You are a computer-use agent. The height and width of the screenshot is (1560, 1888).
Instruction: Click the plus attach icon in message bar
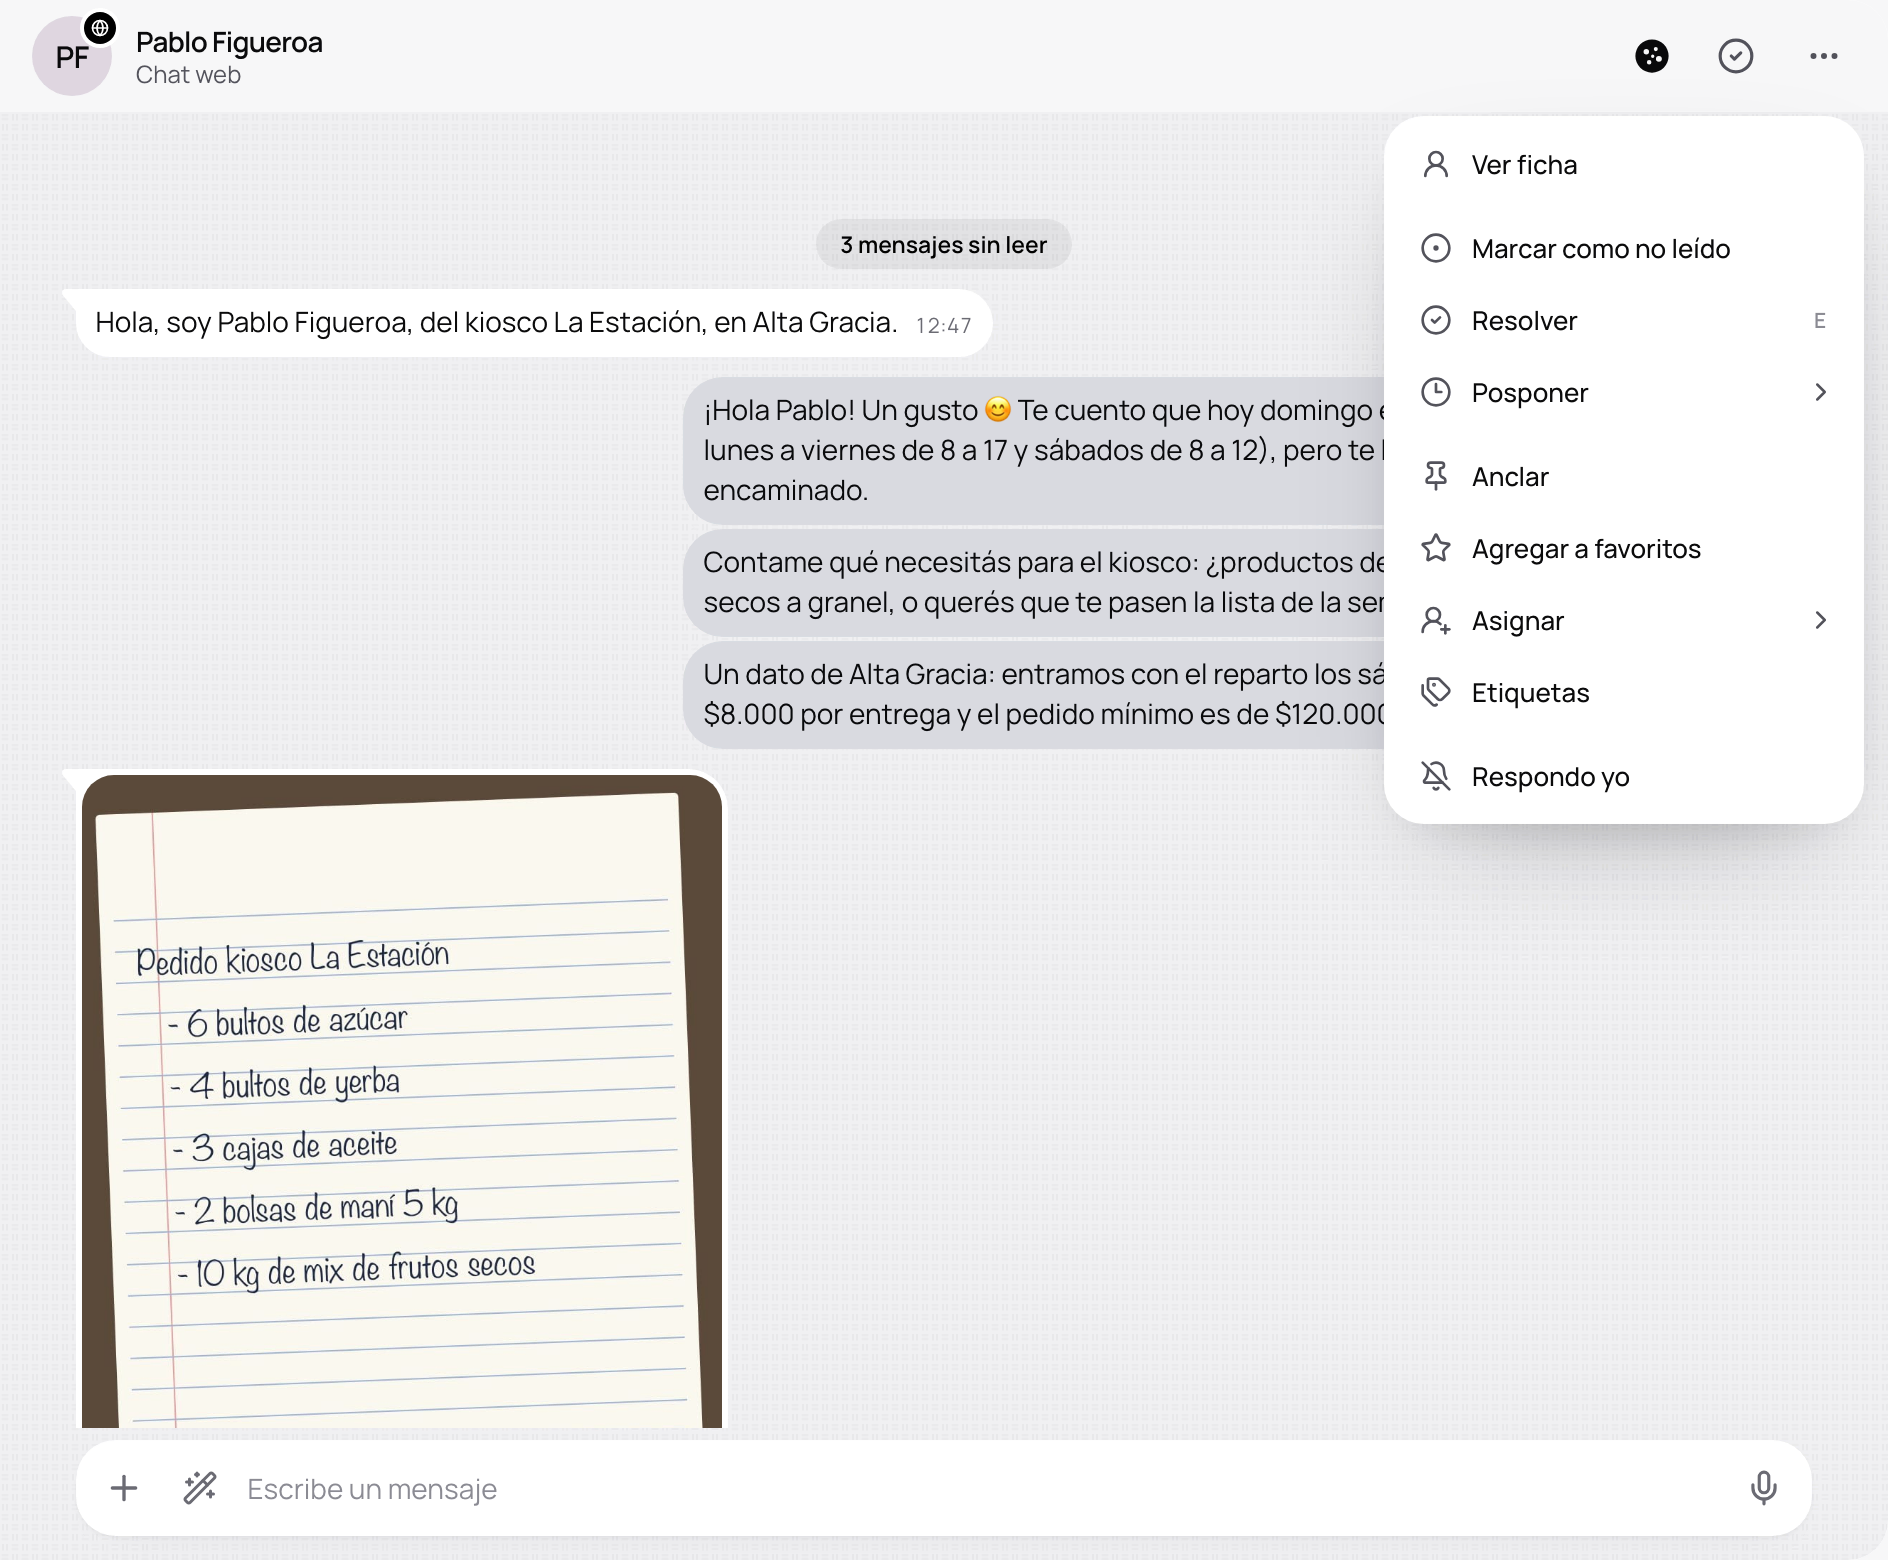pos(124,1488)
